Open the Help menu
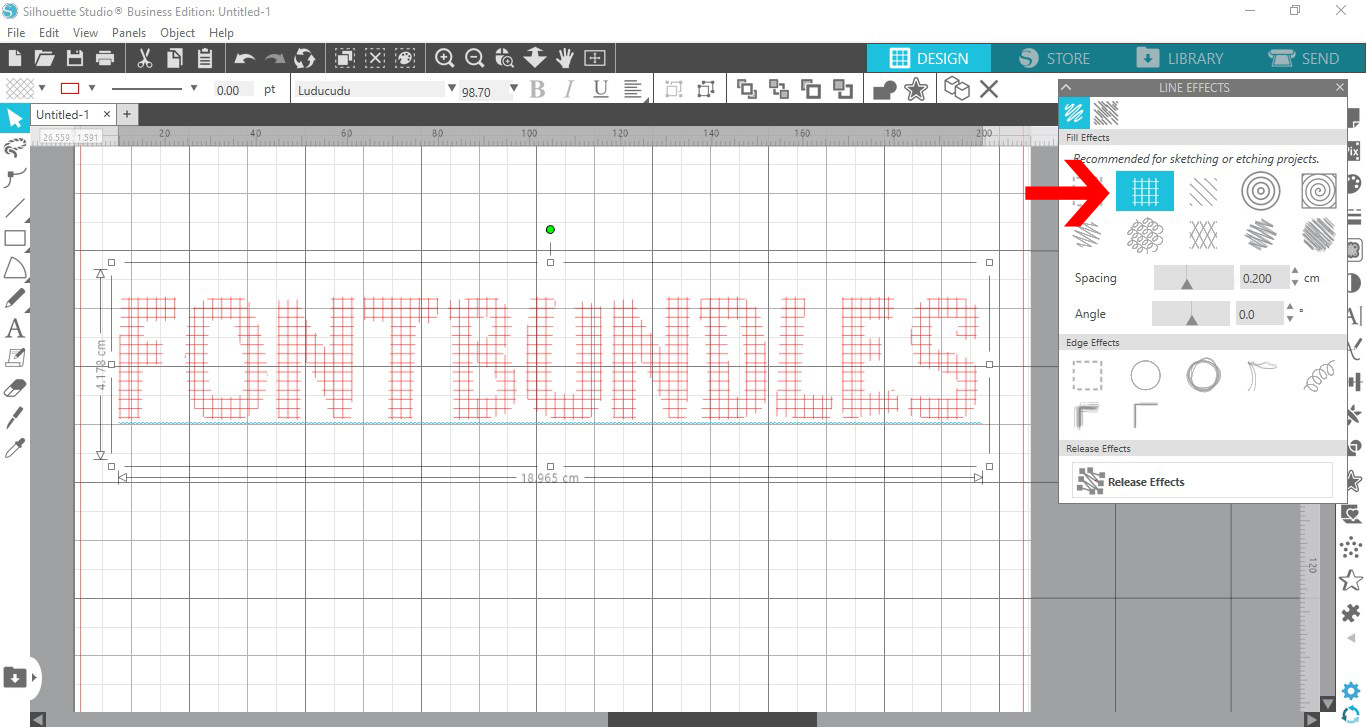 (x=221, y=33)
